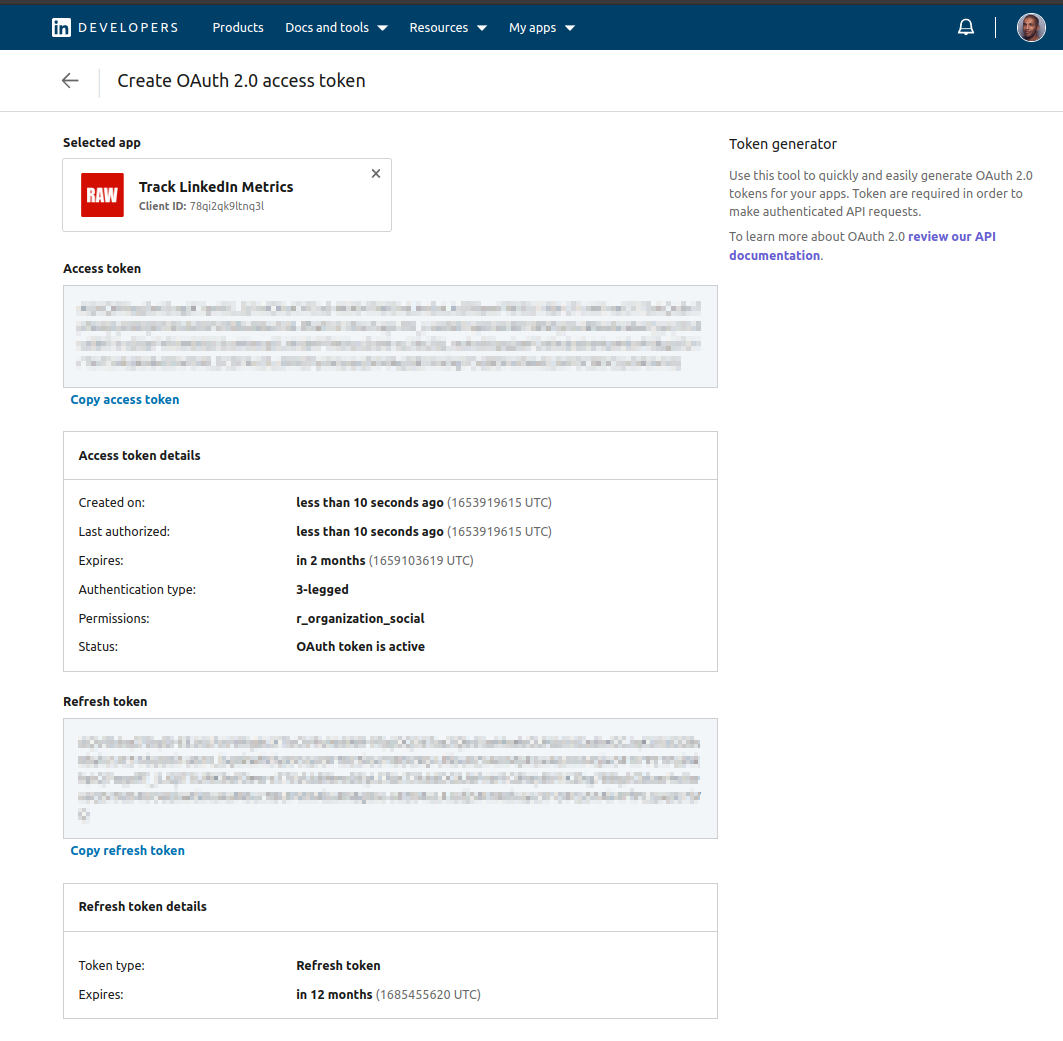The width and height of the screenshot is (1063, 1041).
Task: Click the access token expiry 'in 2 months'
Action: 331,560
